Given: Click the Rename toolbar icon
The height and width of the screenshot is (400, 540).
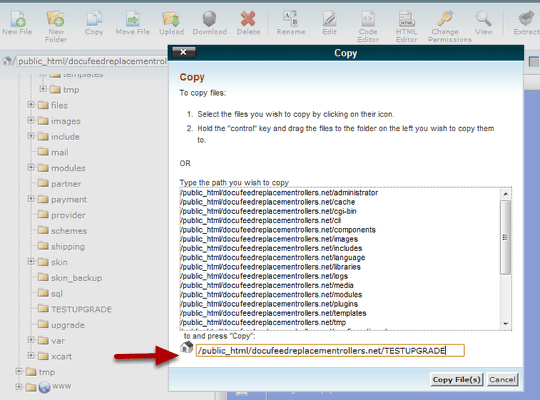Looking at the screenshot, I should click(x=291, y=19).
